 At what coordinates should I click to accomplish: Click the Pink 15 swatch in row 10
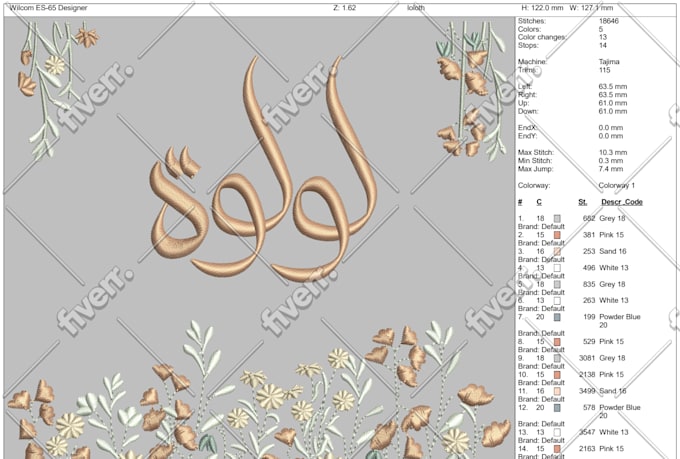click(x=557, y=374)
